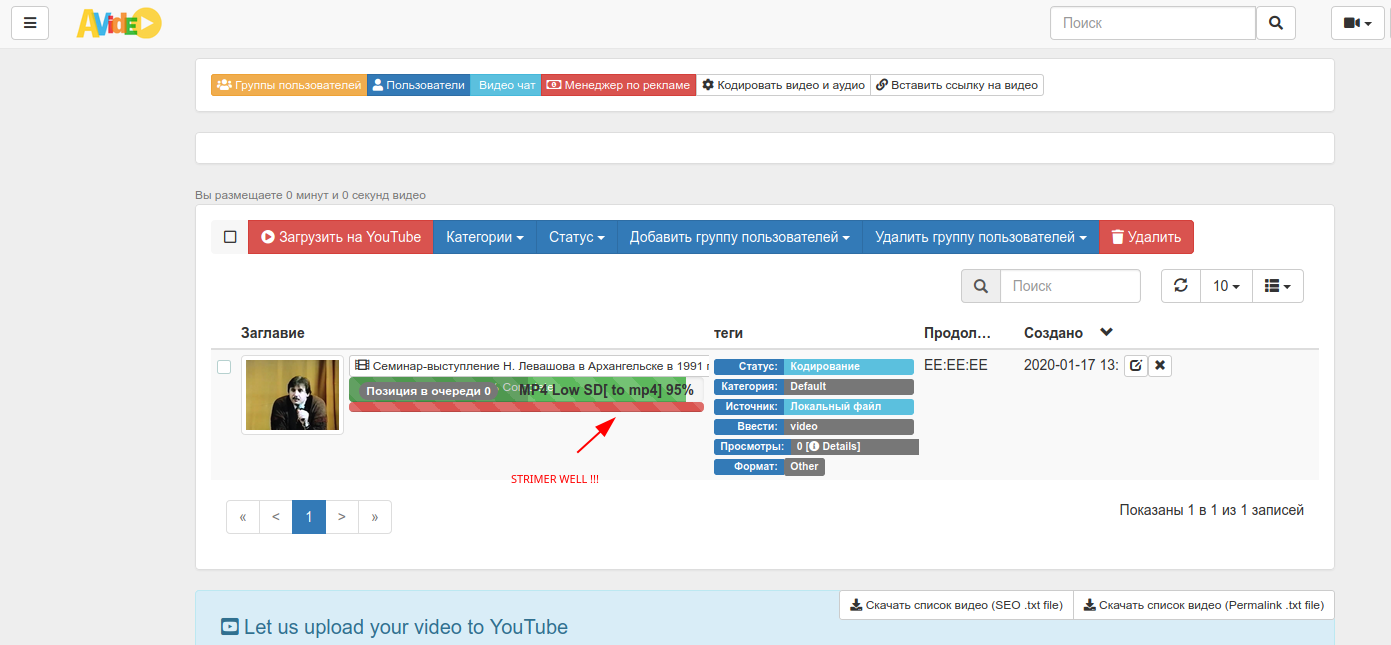Viewport: 1391px width, 645px height.
Task: Open the hamburger navigation menu
Action: [29, 22]
